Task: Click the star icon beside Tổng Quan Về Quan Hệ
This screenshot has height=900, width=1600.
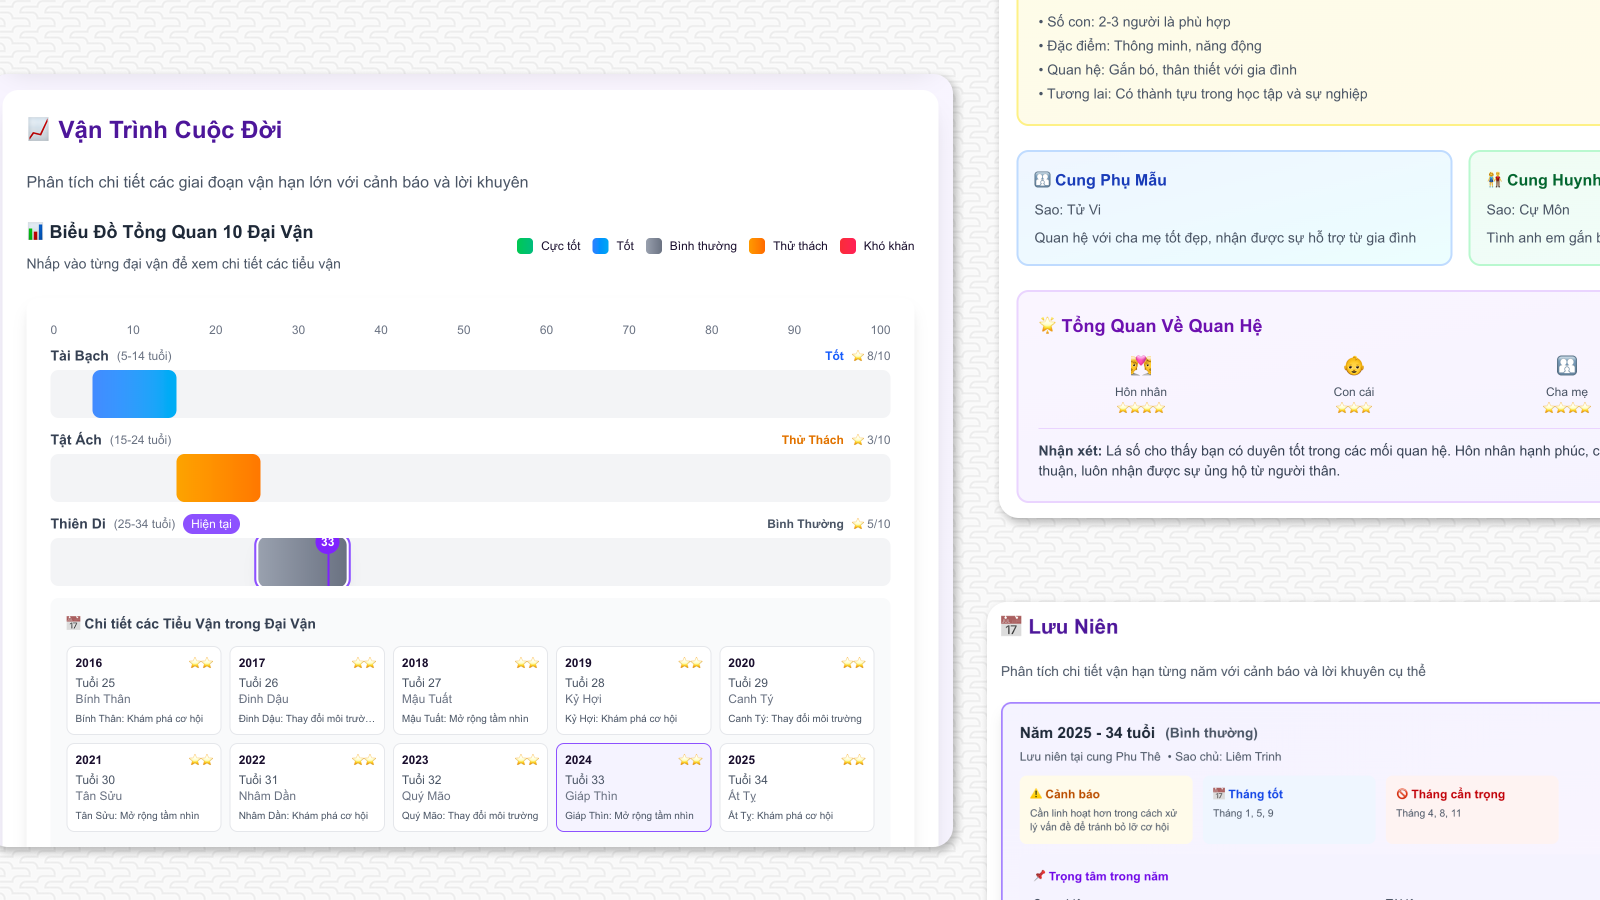Action: click(x=1047, y=326)
